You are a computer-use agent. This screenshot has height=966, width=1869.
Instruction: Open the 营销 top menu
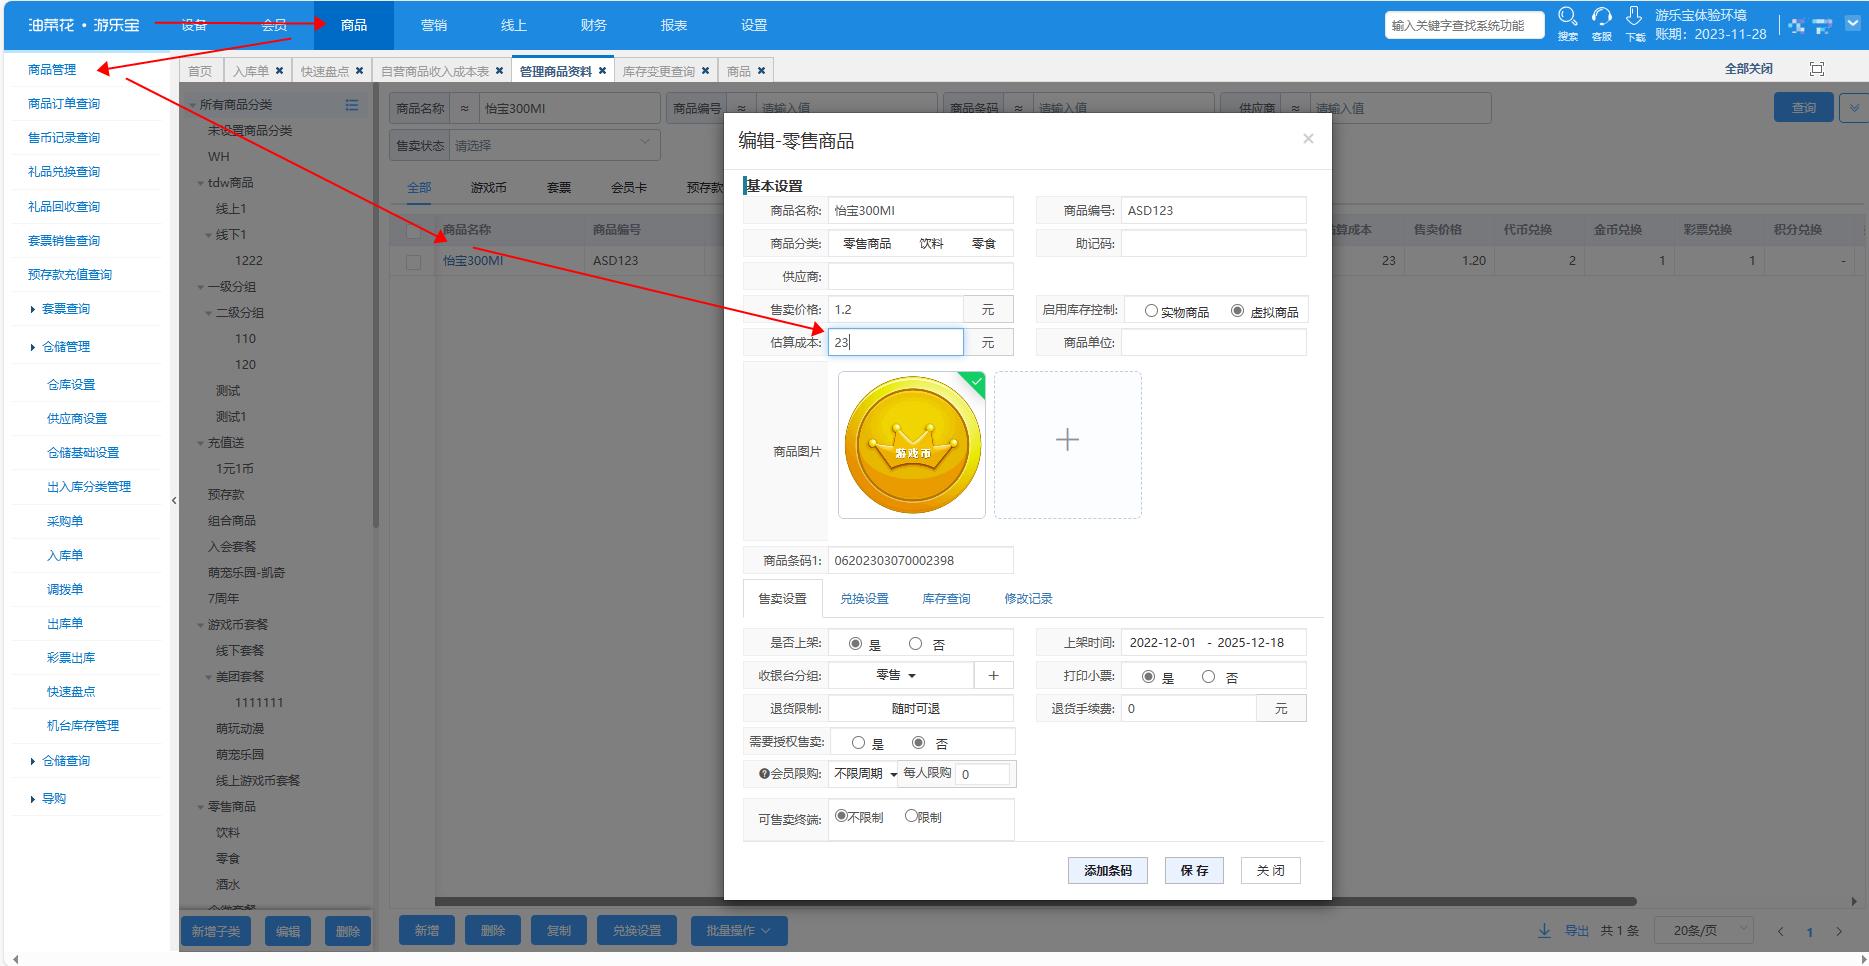434,25
